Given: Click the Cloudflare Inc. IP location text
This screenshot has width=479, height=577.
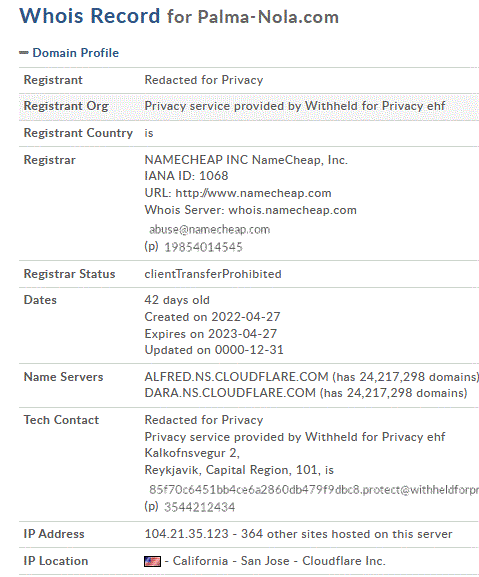Looking at the screenshot, I should tap(344, 561).
